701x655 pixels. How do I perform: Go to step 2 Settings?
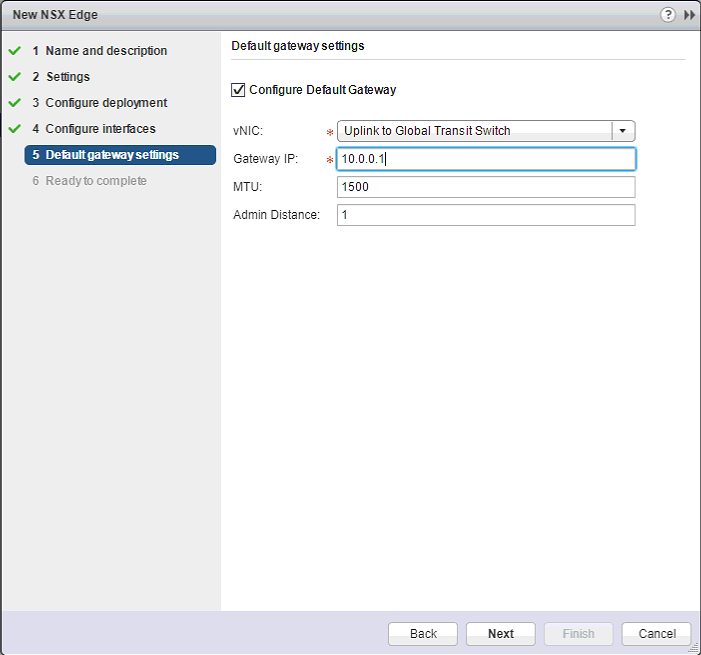[x=67, y=77]
